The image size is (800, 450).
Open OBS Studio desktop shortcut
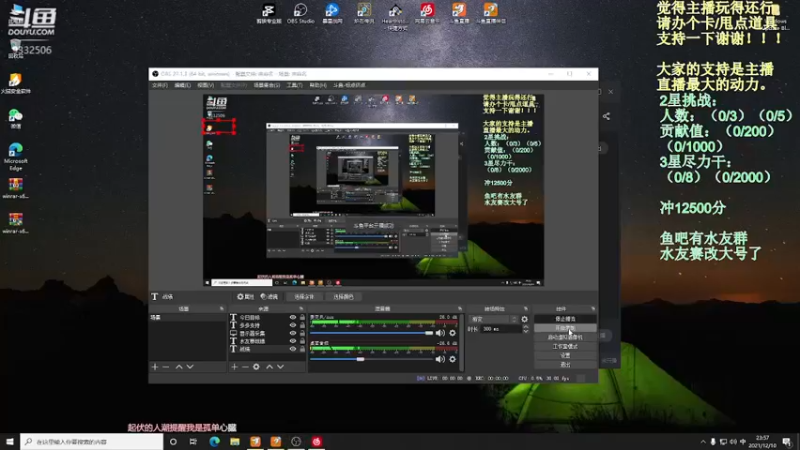301,14
